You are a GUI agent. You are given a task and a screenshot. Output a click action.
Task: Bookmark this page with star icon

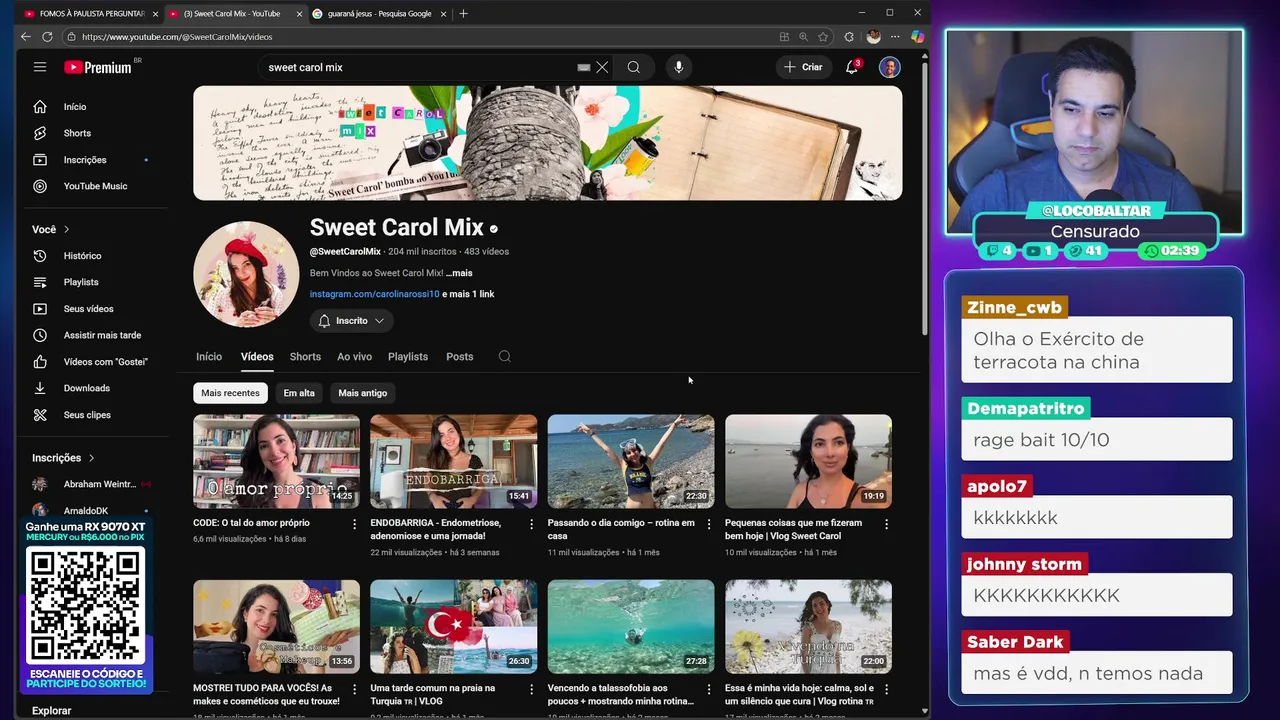pos(823,36)
